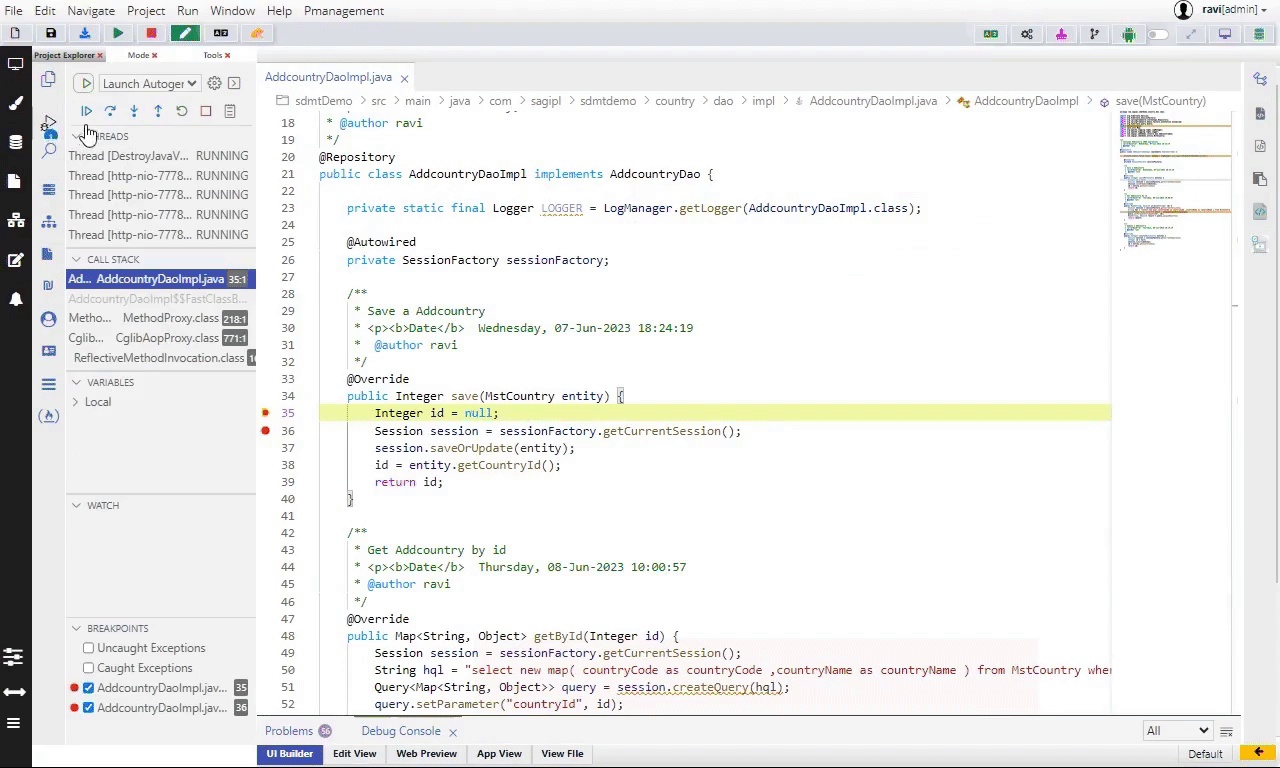Click the Step Out debug icon

[x=158, y=111]
